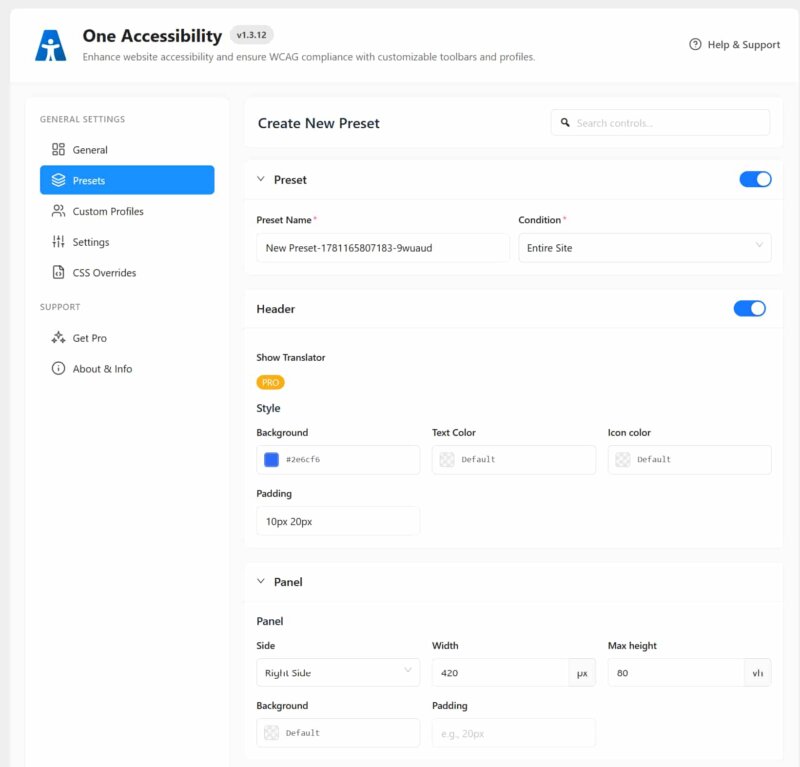This screenshot has width=800, height=767.
Task: Click the CSS Overrides file icon
Action: click(x=58, y=272)
